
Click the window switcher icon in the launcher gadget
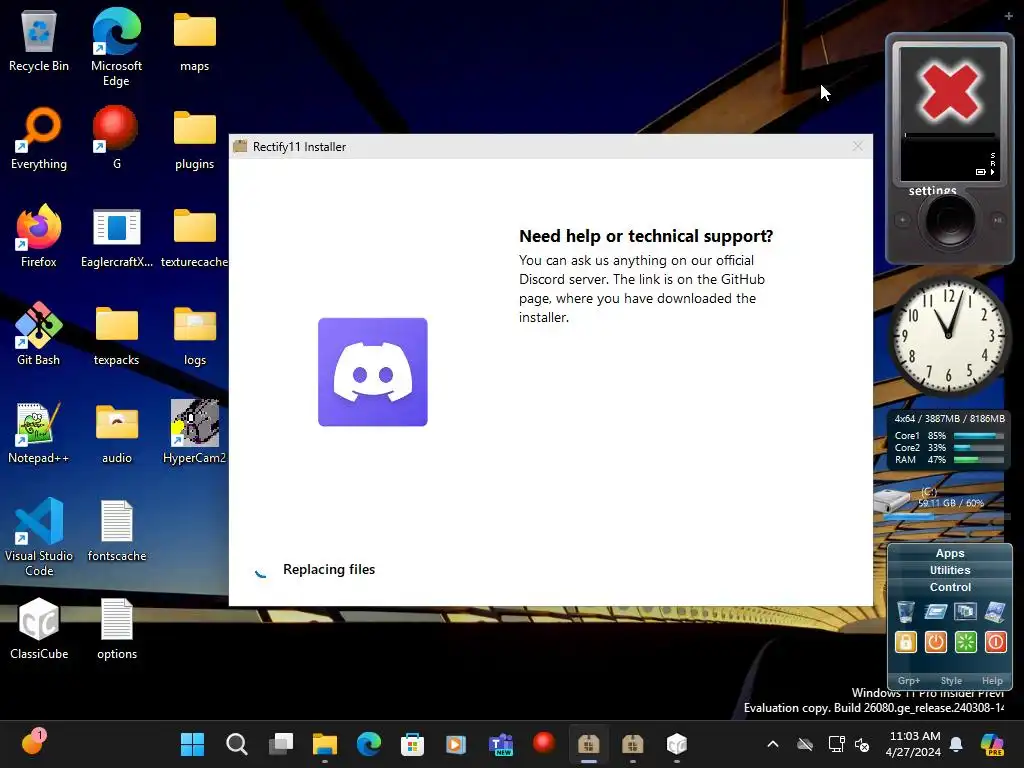965,612
